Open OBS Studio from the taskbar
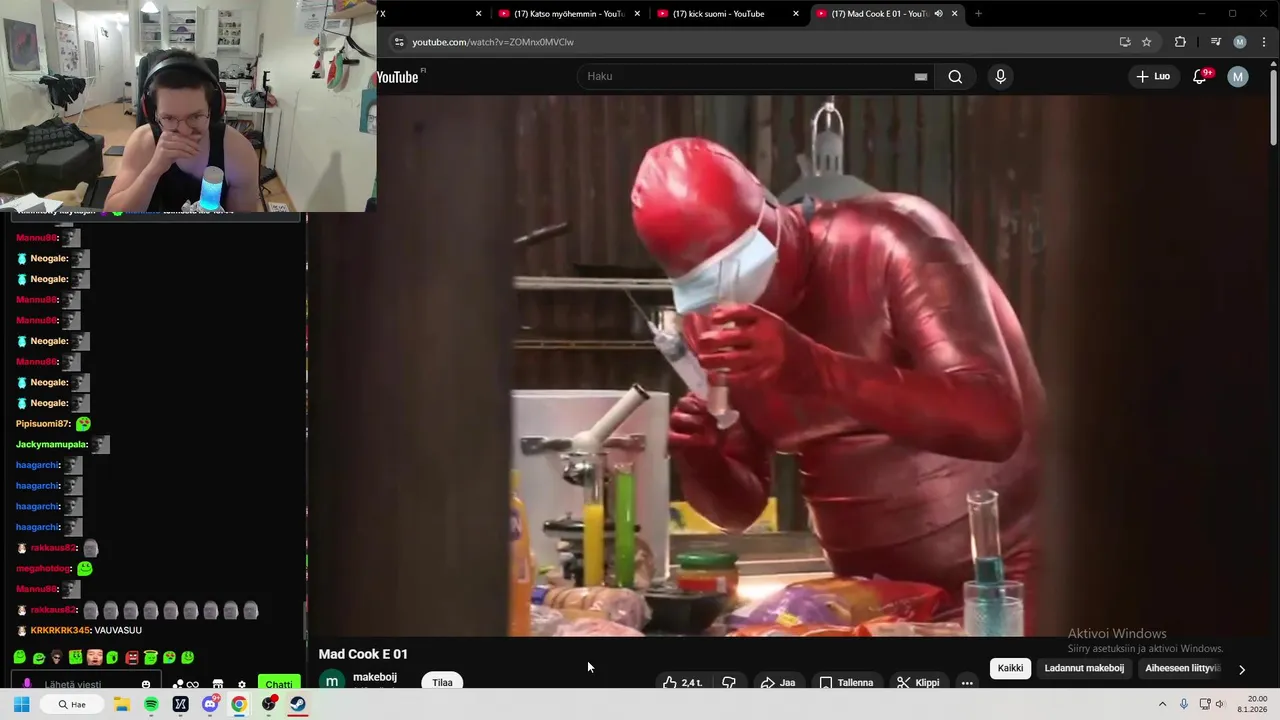 coord(269,704)
